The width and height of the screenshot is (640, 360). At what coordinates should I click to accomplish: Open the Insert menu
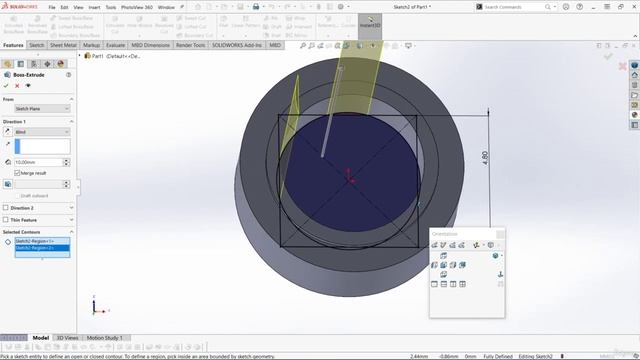coord(94,7)
